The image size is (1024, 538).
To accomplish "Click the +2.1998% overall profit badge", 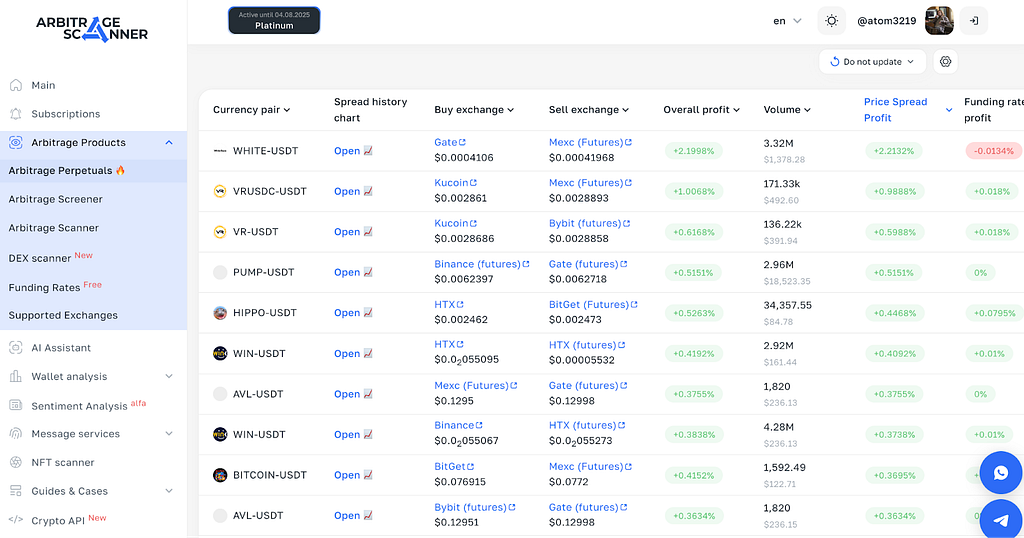I will coord(694,151).
